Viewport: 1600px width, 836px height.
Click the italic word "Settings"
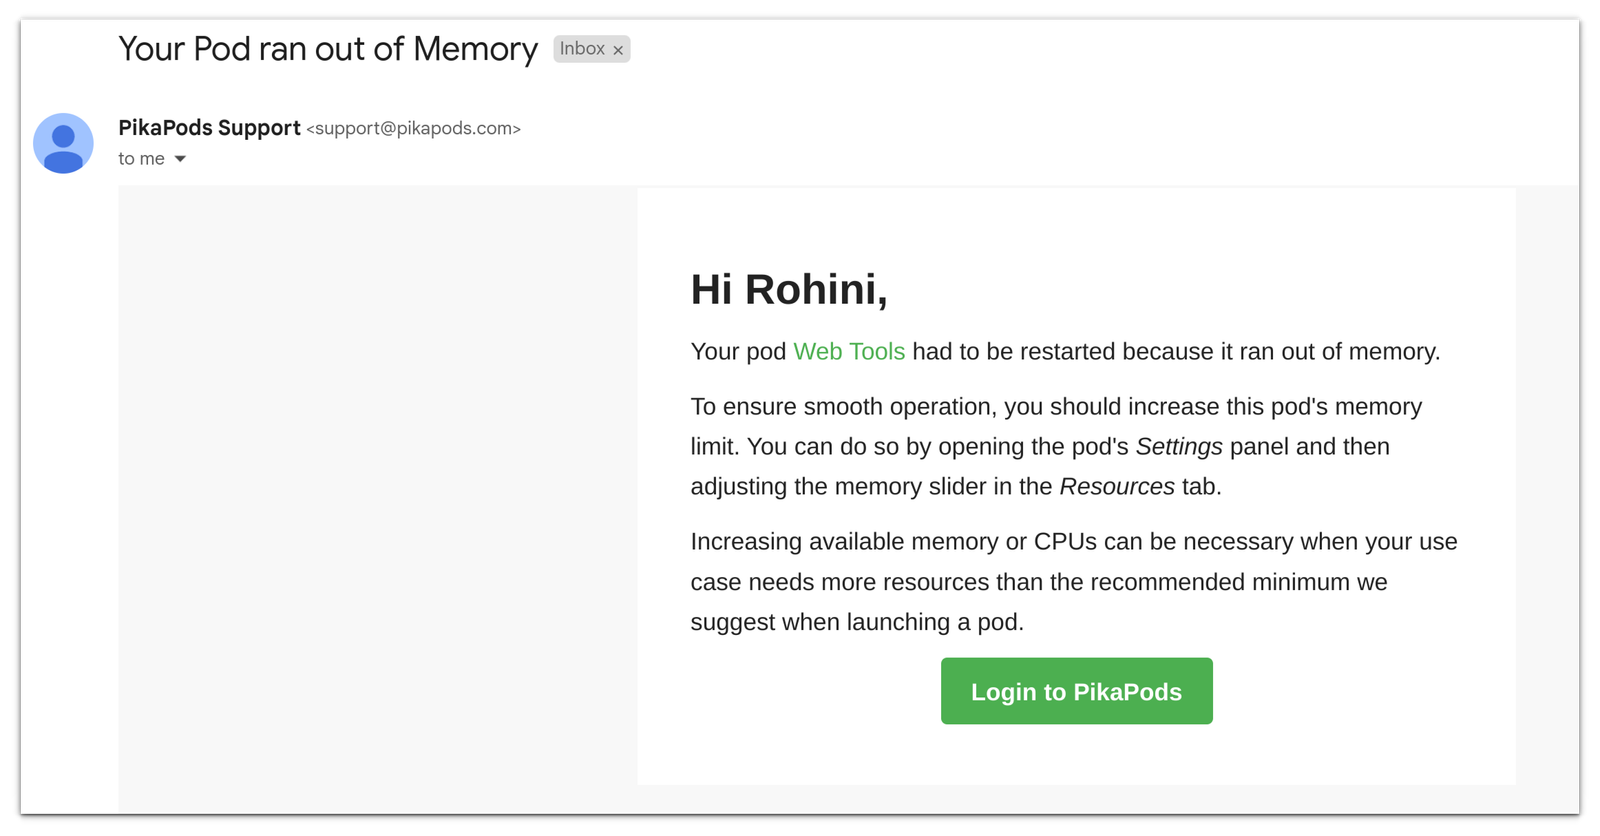(1179, 447)
